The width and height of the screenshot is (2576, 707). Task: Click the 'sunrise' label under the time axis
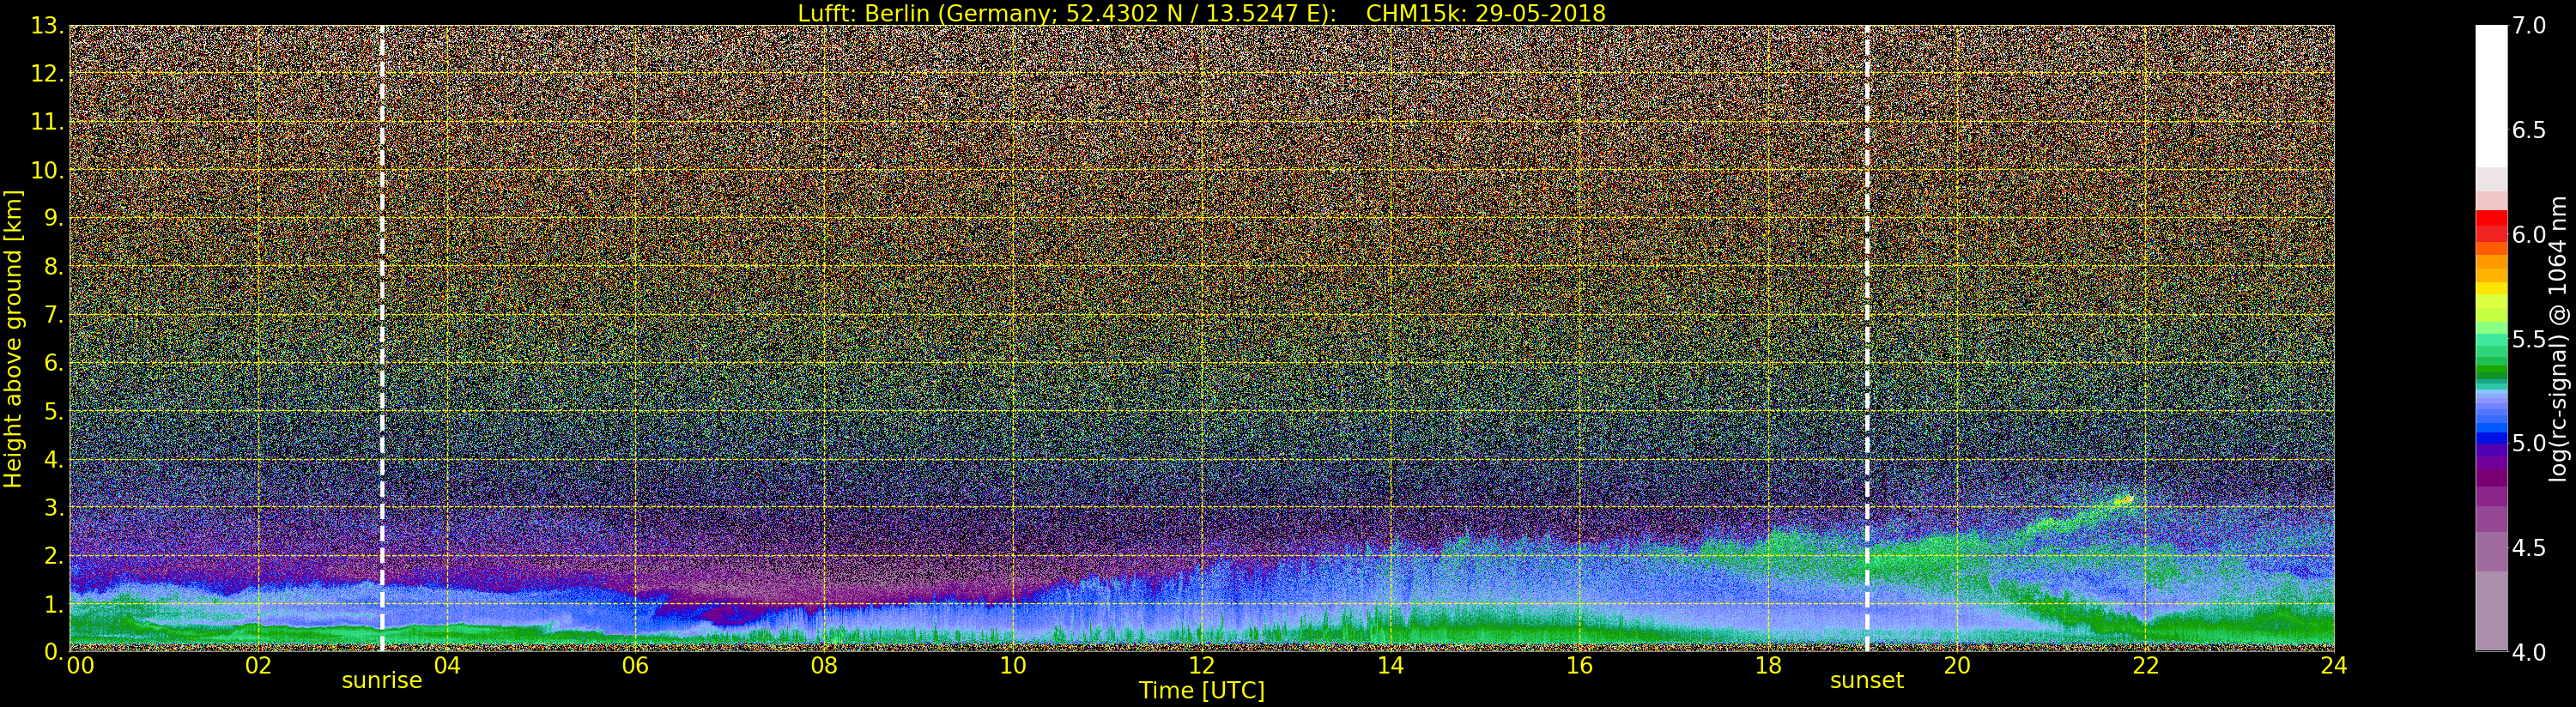pyautogui.click(x=382, y=681)
